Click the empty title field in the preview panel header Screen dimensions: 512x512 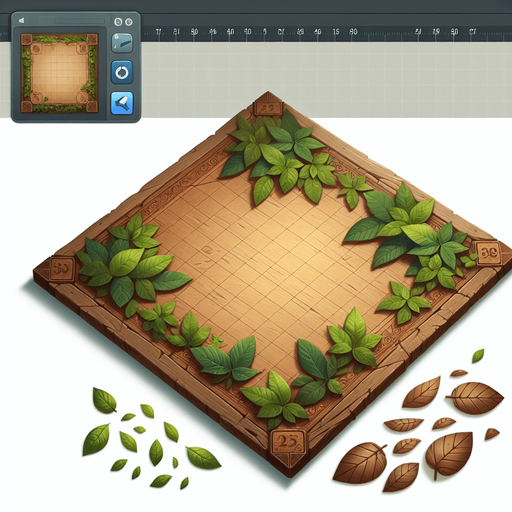coord(79,21)
